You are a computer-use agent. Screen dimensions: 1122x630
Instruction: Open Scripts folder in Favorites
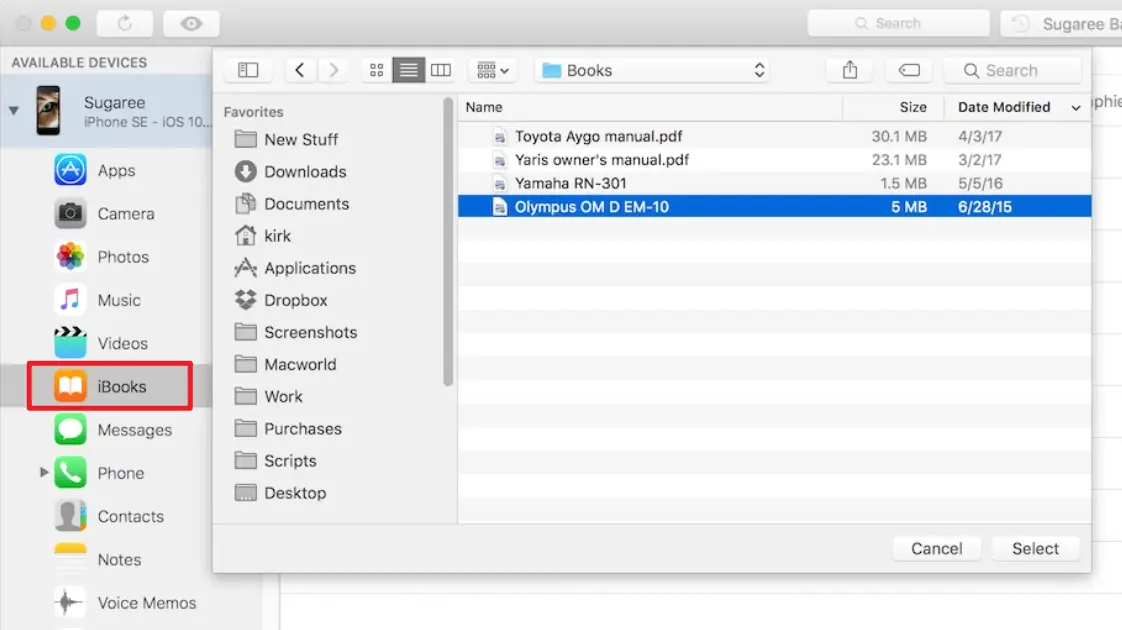pyautogui.click(x=275, y=461)
